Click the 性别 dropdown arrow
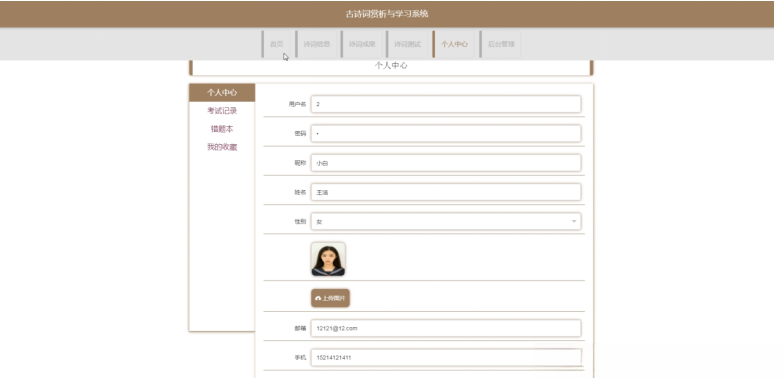The width and height of the screenshot is (783, 378). [574, 221]
